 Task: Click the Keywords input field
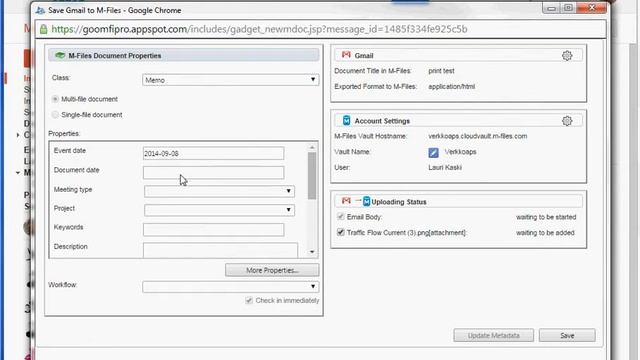pos(213,230)
